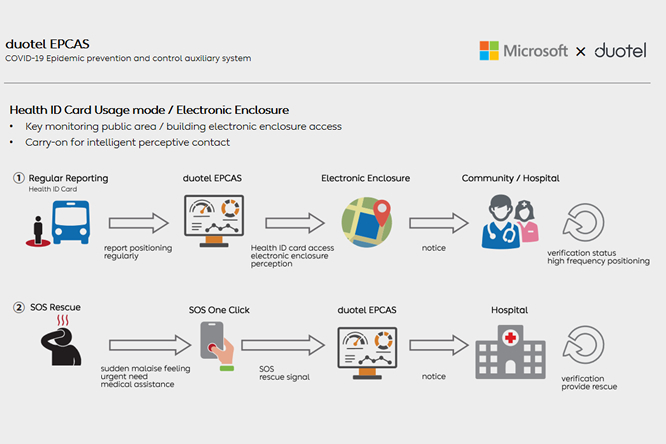Click the 'Regular Reporting' label
The image size is (666, 444).
coord(68,178)
